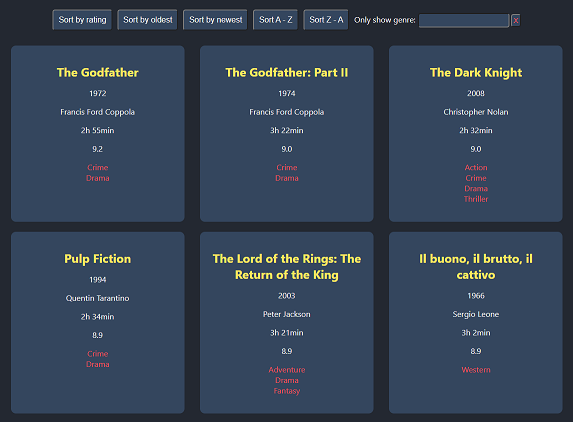Click year 1974 text
Image resolution: width=573 pixels, height=422 pixels.
(x=286, y=93)
